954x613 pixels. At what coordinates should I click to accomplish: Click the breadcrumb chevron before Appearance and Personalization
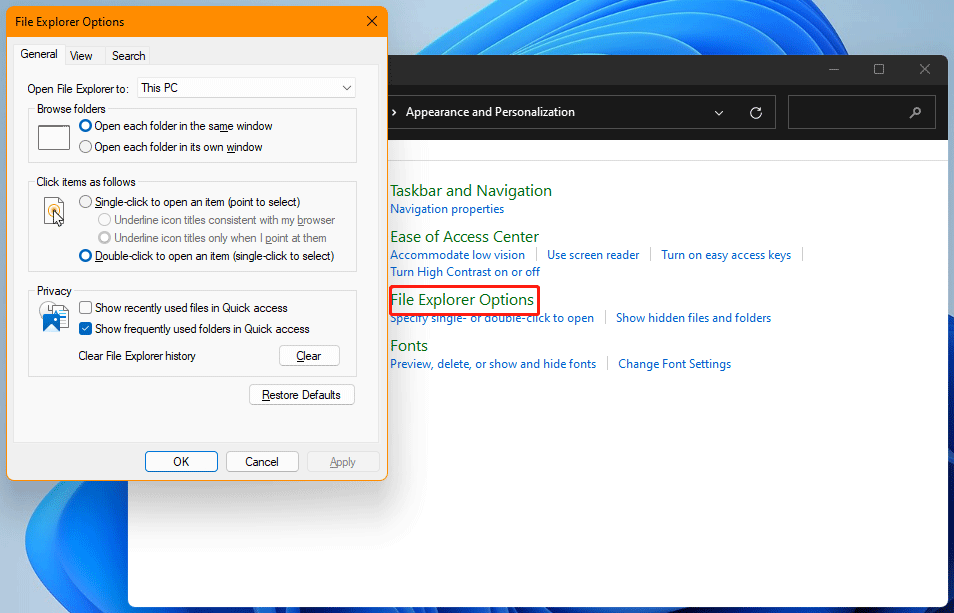point(392,112)
